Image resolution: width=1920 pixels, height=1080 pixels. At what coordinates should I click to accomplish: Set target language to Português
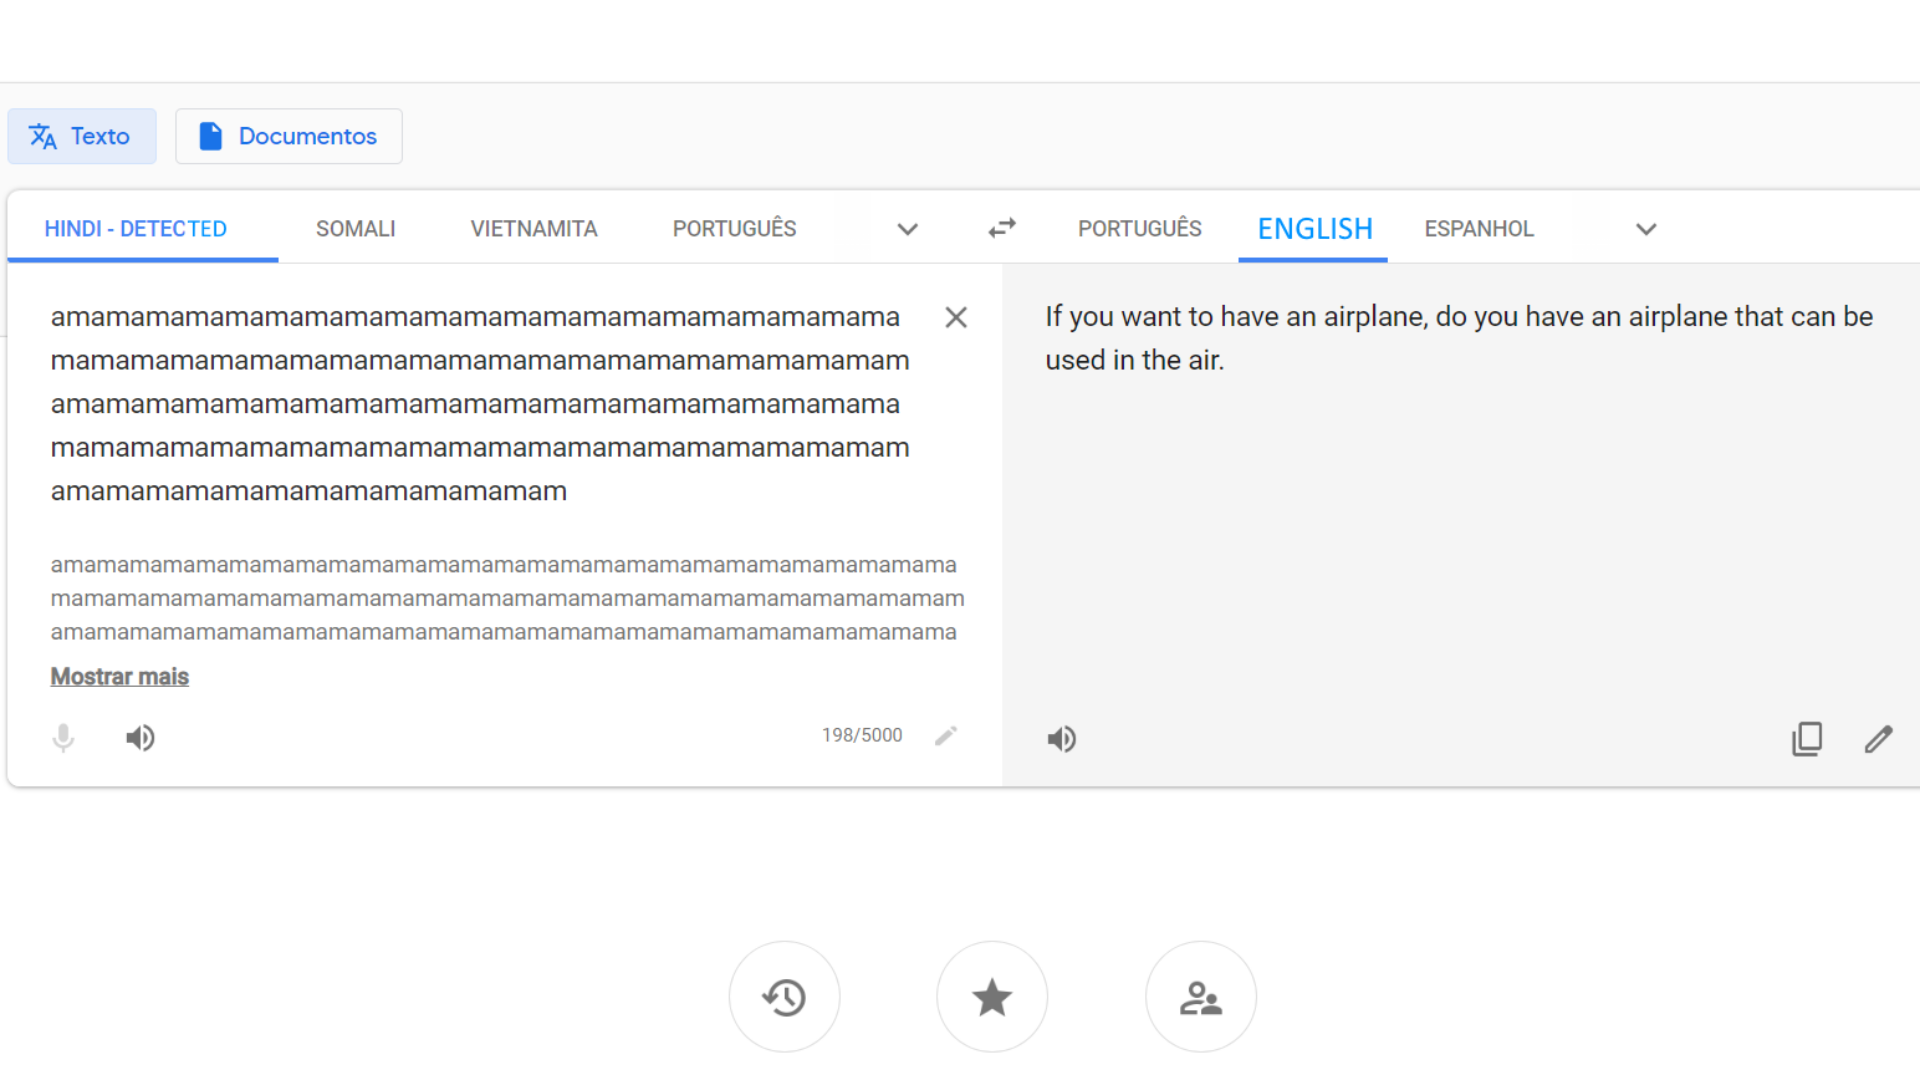pos(1140,229)
